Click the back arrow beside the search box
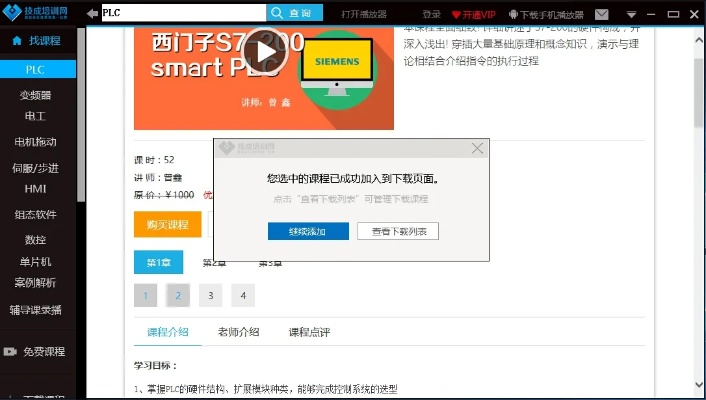706x400 pixels. (92, 13)
